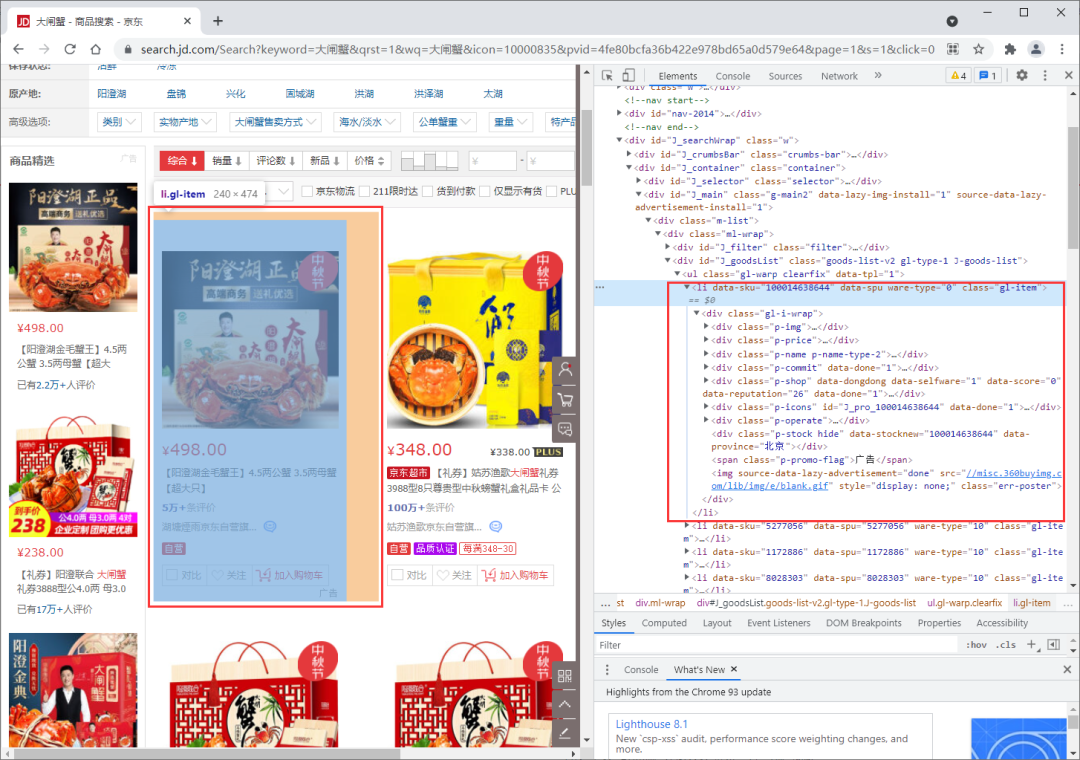Close the DevTools panel
Viewport: 1080px width, 760px height.
(1068, 75)
